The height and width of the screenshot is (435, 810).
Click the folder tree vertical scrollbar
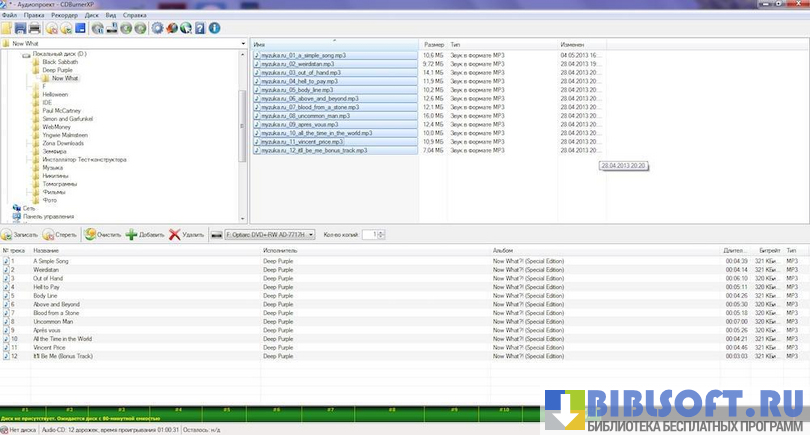coord(242,130)
